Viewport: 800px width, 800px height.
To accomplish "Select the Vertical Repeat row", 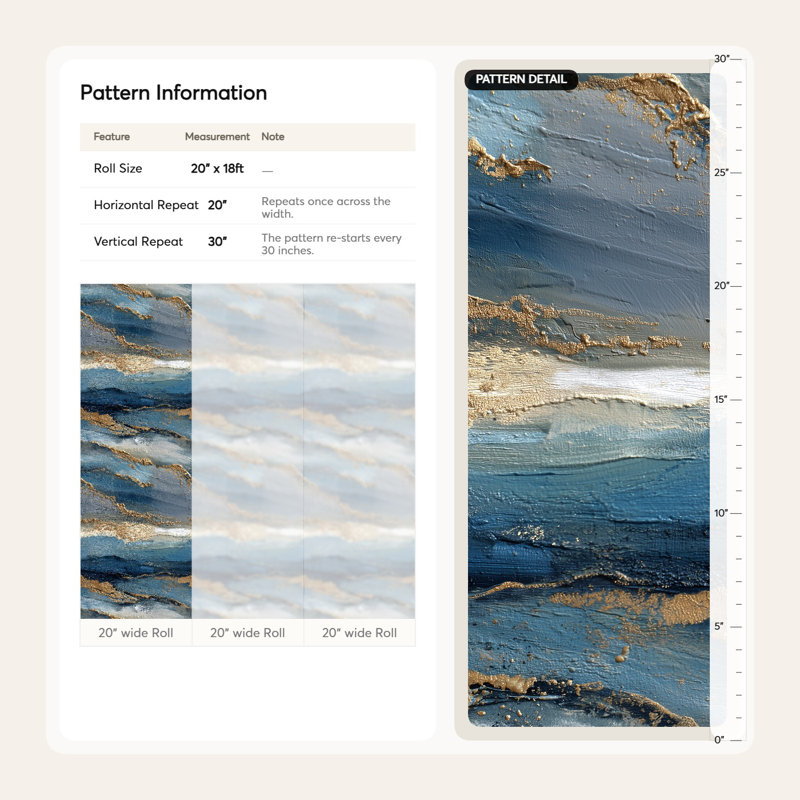I will [x=247, y=242].
